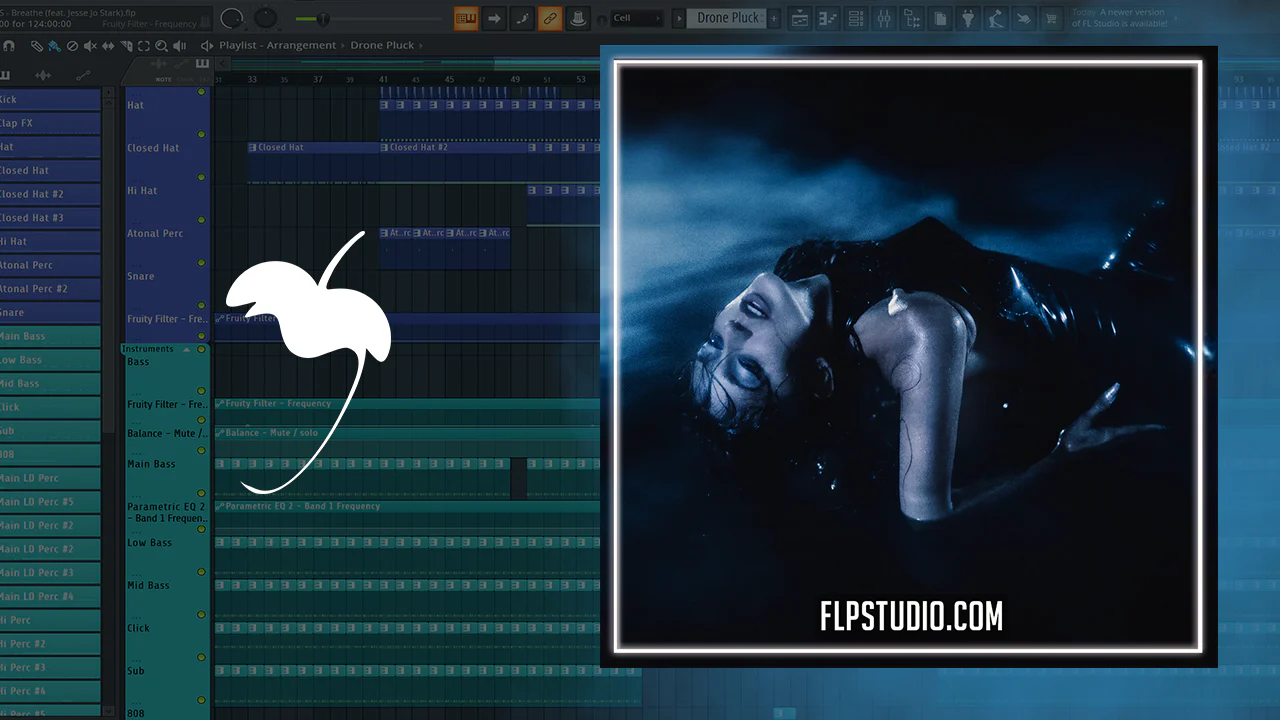This screenshot has width=1280, height=720.
Task: Click bar 41 on the playlist timeline
Action: click(x=383, y=79)
